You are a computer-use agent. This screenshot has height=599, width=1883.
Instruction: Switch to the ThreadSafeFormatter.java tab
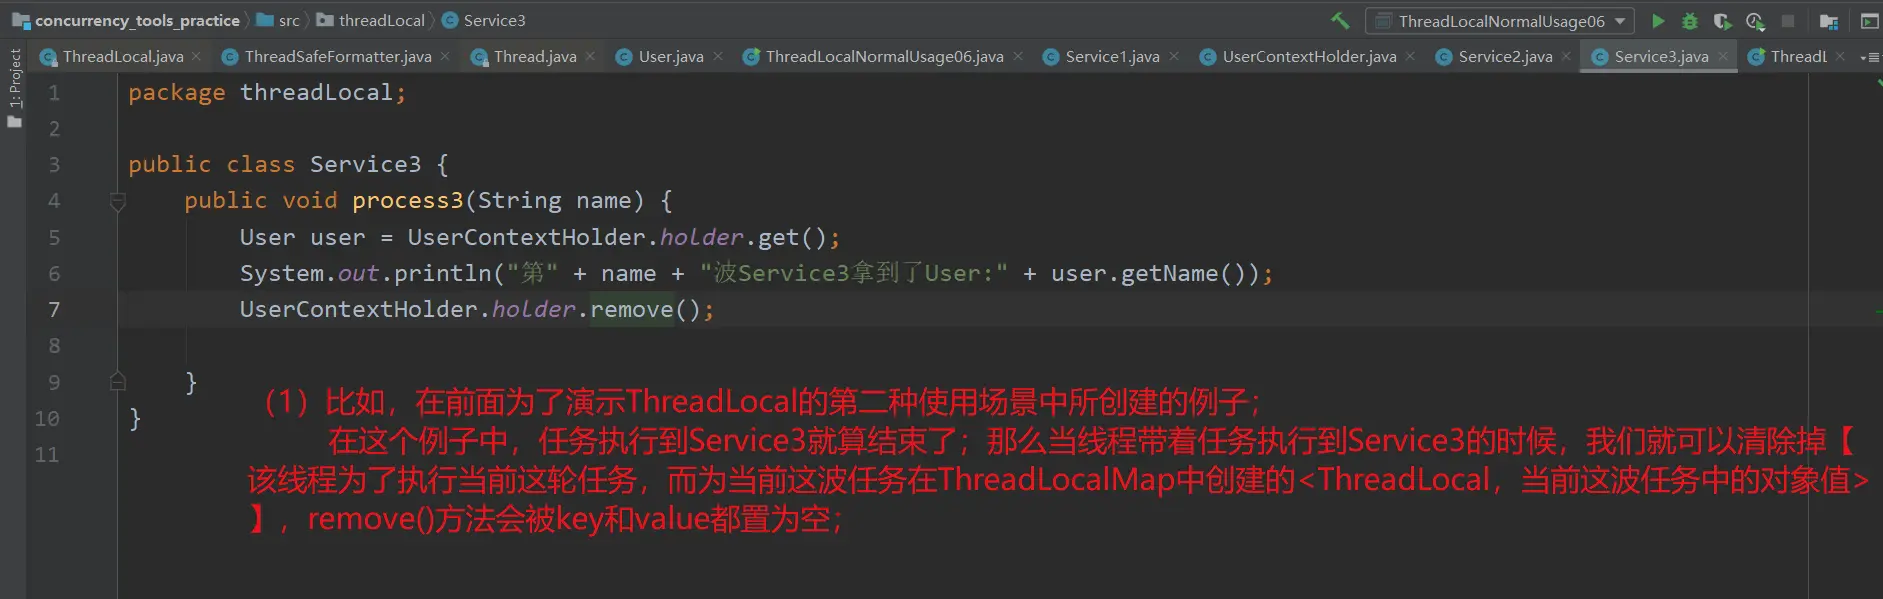[337, 57]
